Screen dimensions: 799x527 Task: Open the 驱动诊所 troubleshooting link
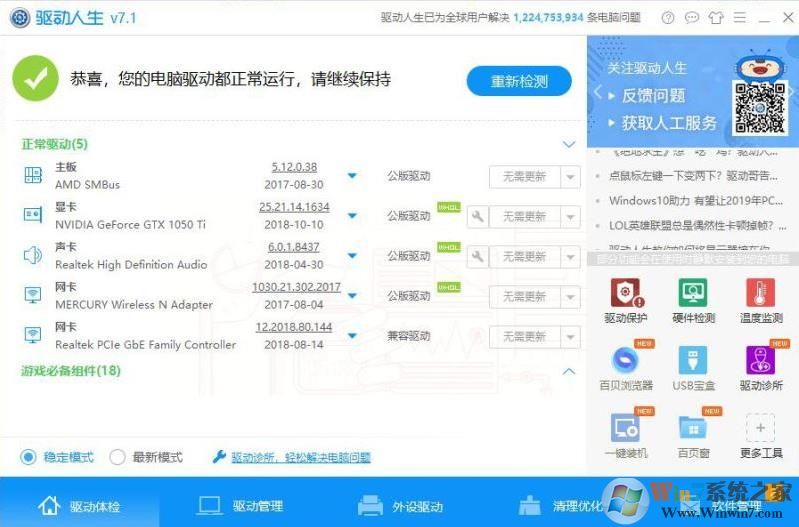click(x=300, y=457)
